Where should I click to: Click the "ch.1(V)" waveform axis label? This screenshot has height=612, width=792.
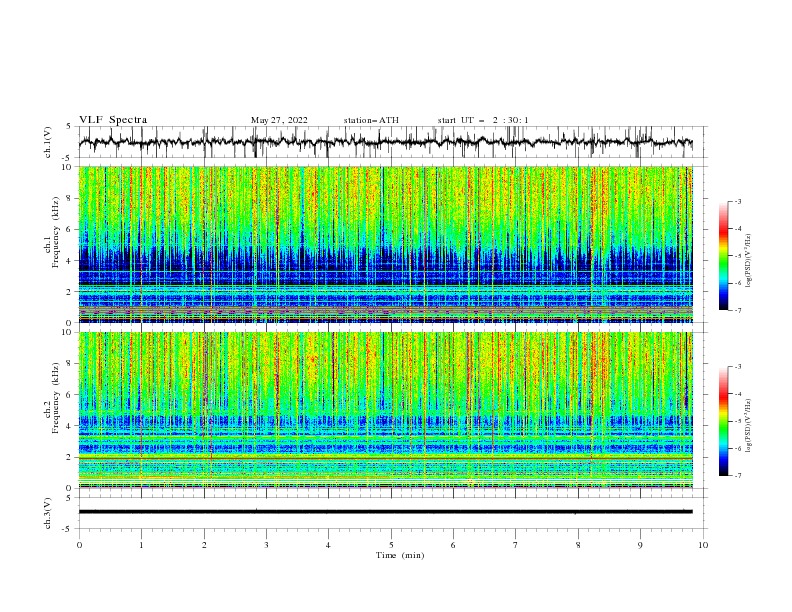(48, 142)
